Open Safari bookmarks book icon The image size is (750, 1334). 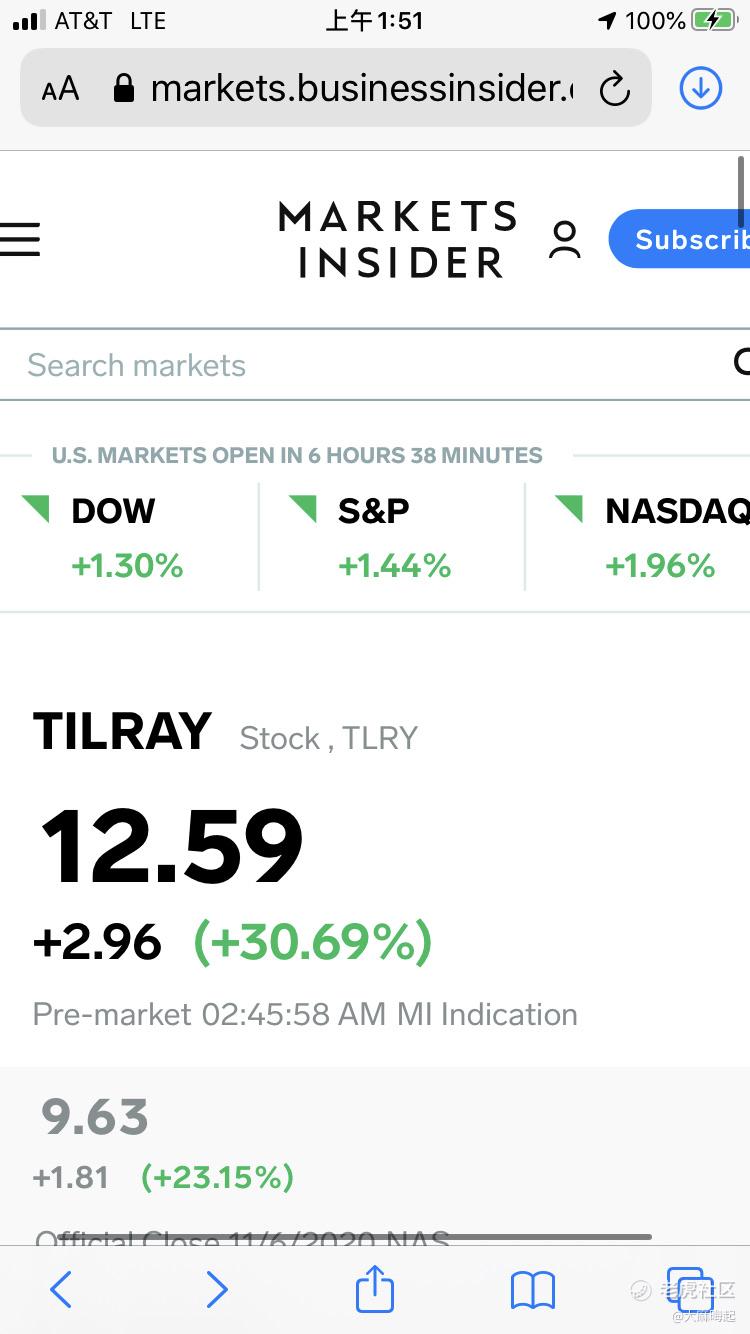coord(533,1290)
